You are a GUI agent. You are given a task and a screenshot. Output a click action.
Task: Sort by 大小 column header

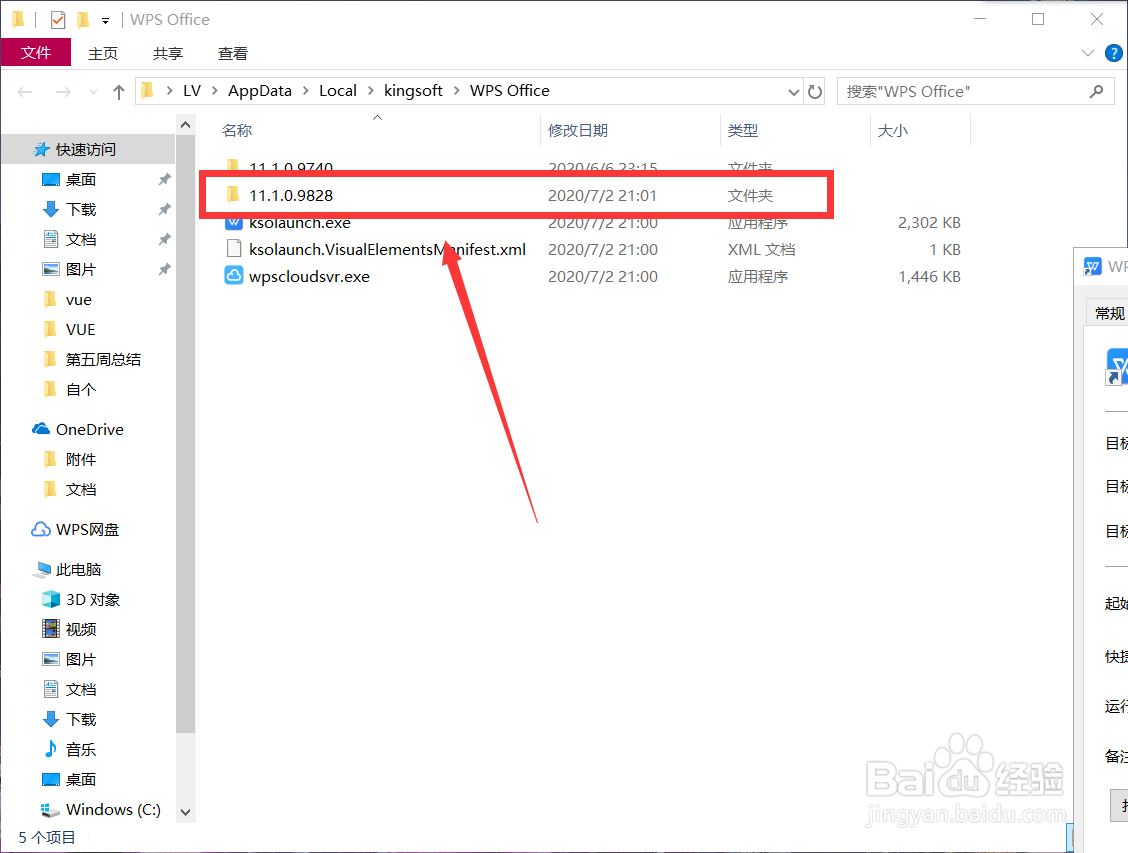click(x=893, y=130)
